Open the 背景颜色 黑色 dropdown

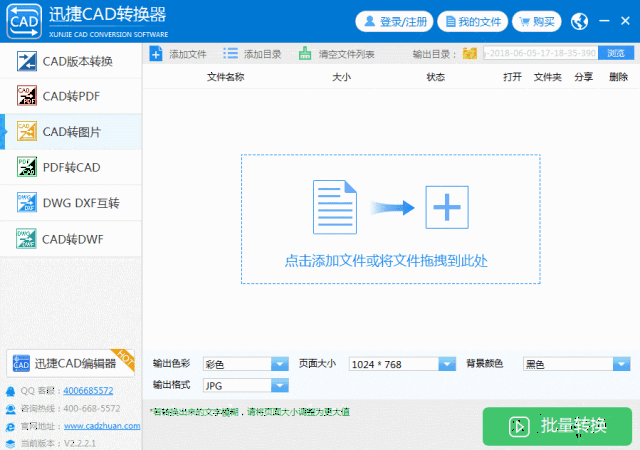pos(577,364)
